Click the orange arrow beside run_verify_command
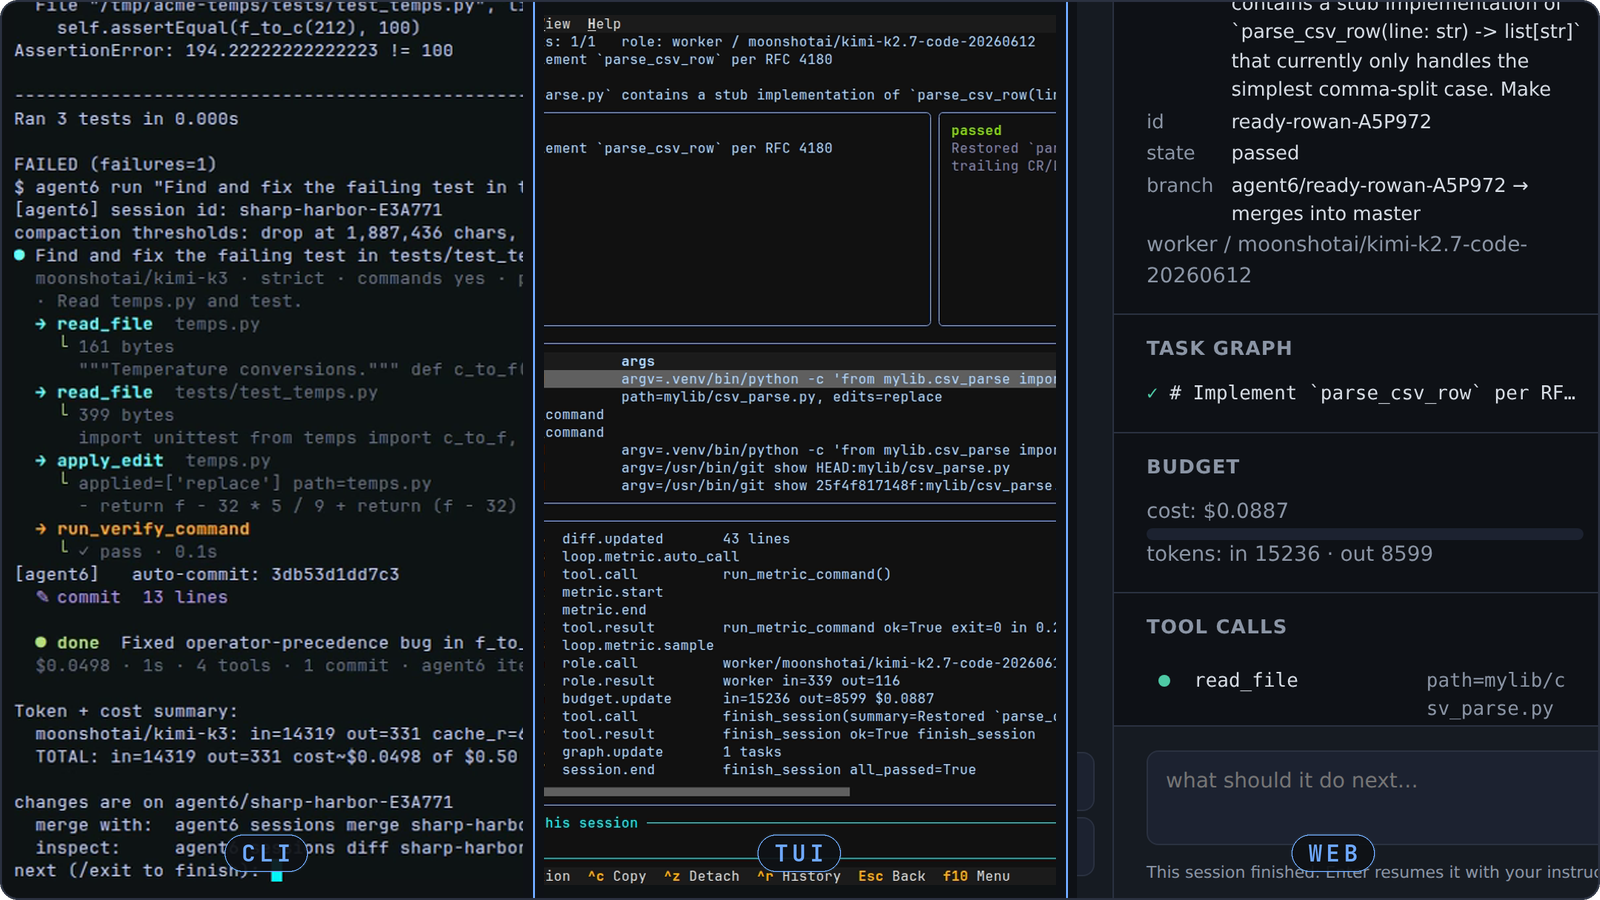The width and height of the screenshot is (1600, 900). tap(41, 529)
